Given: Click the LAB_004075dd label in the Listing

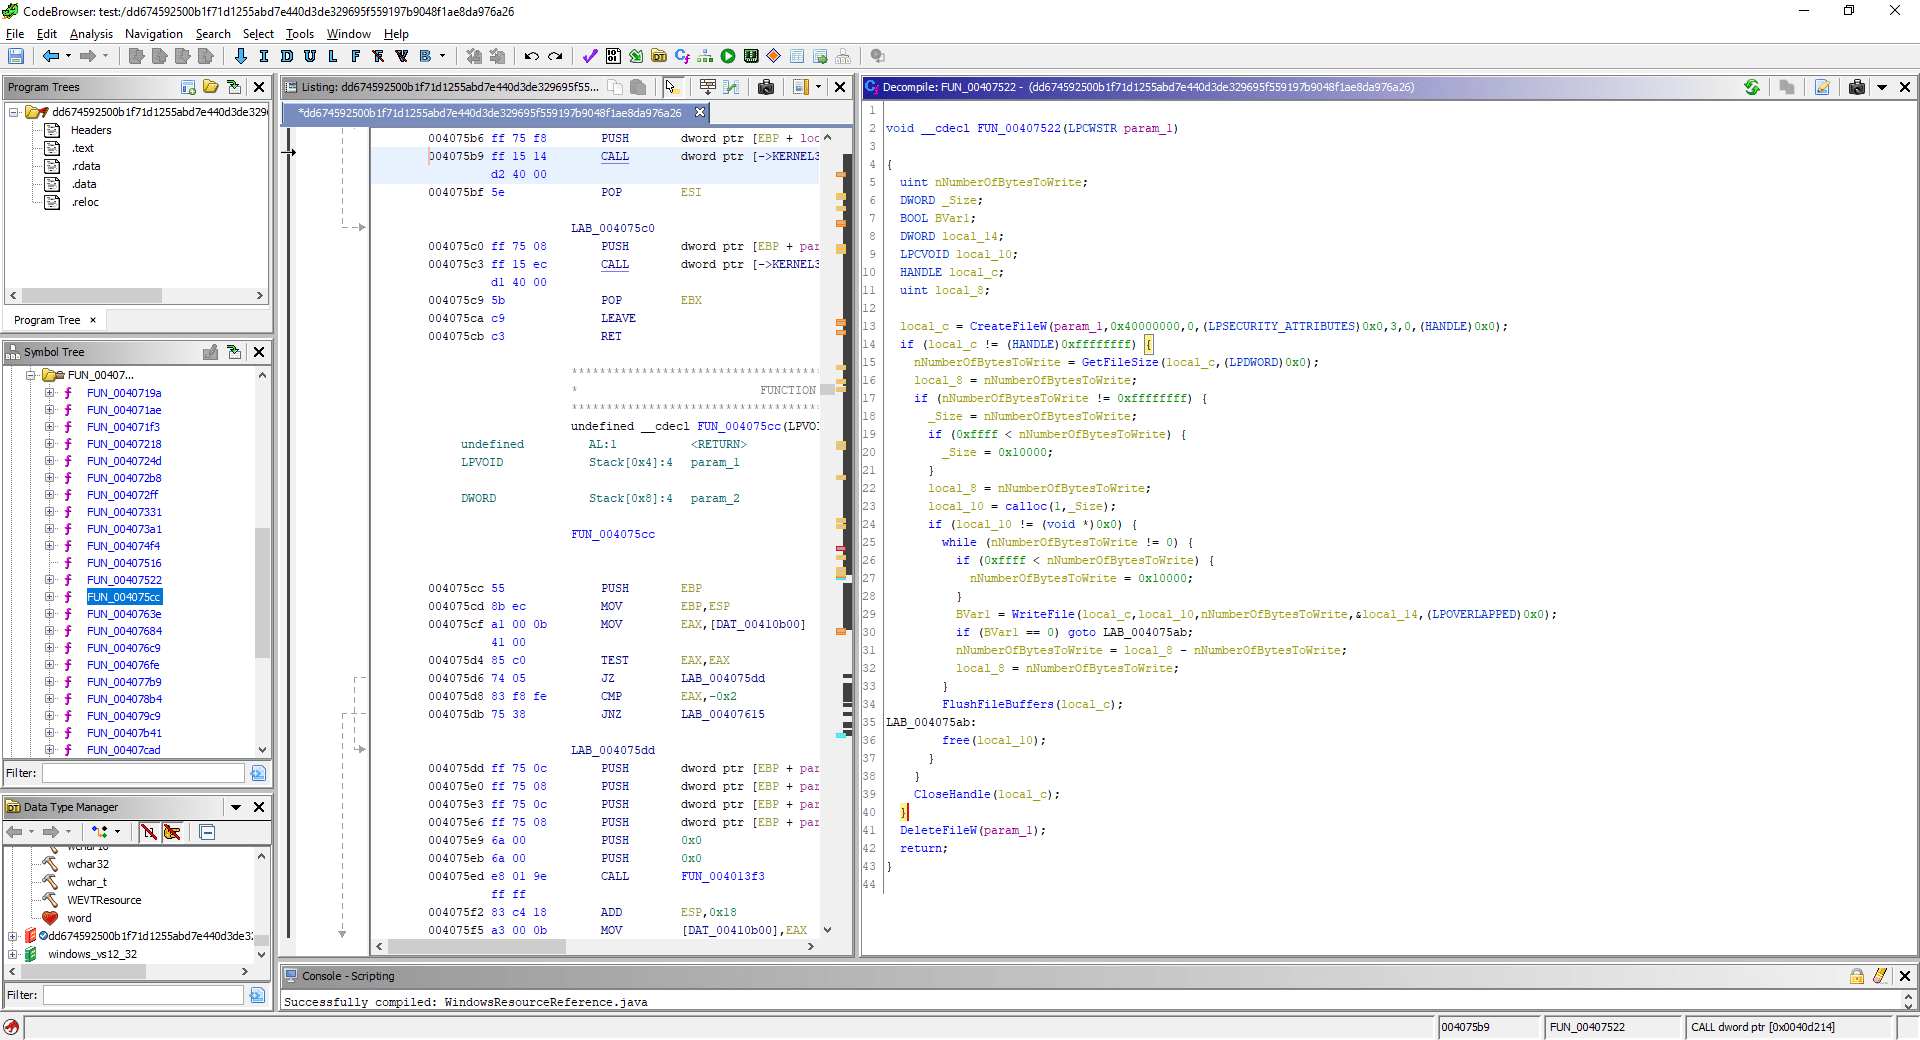Looking at the screenshot, I should [613, 750].
